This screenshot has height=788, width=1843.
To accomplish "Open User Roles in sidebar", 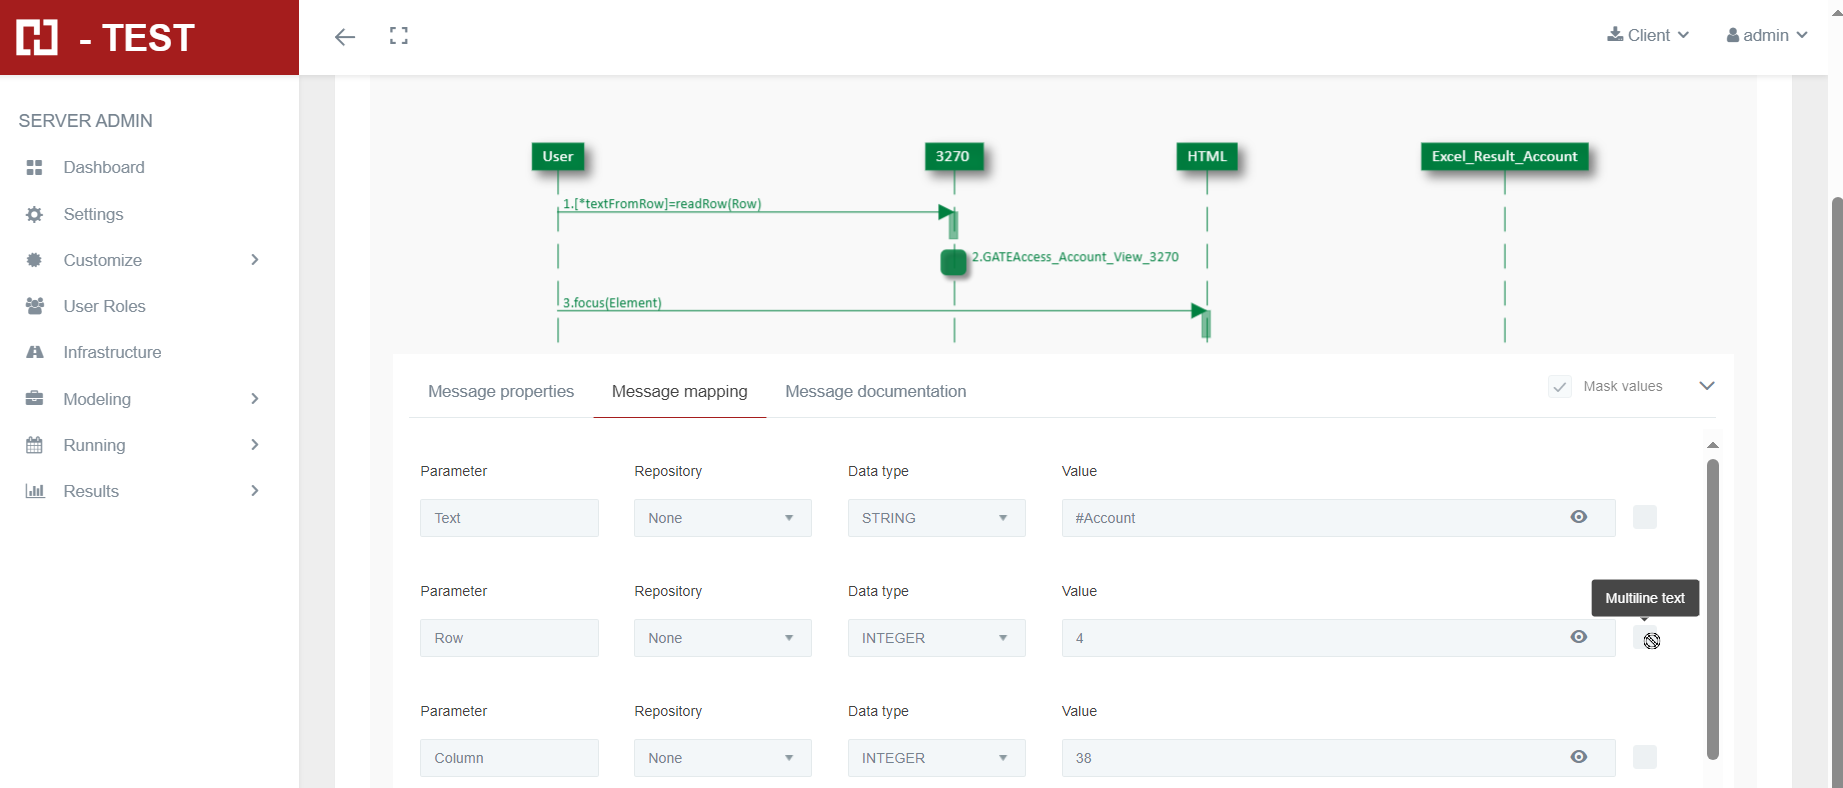I will (x=104, y=306).
